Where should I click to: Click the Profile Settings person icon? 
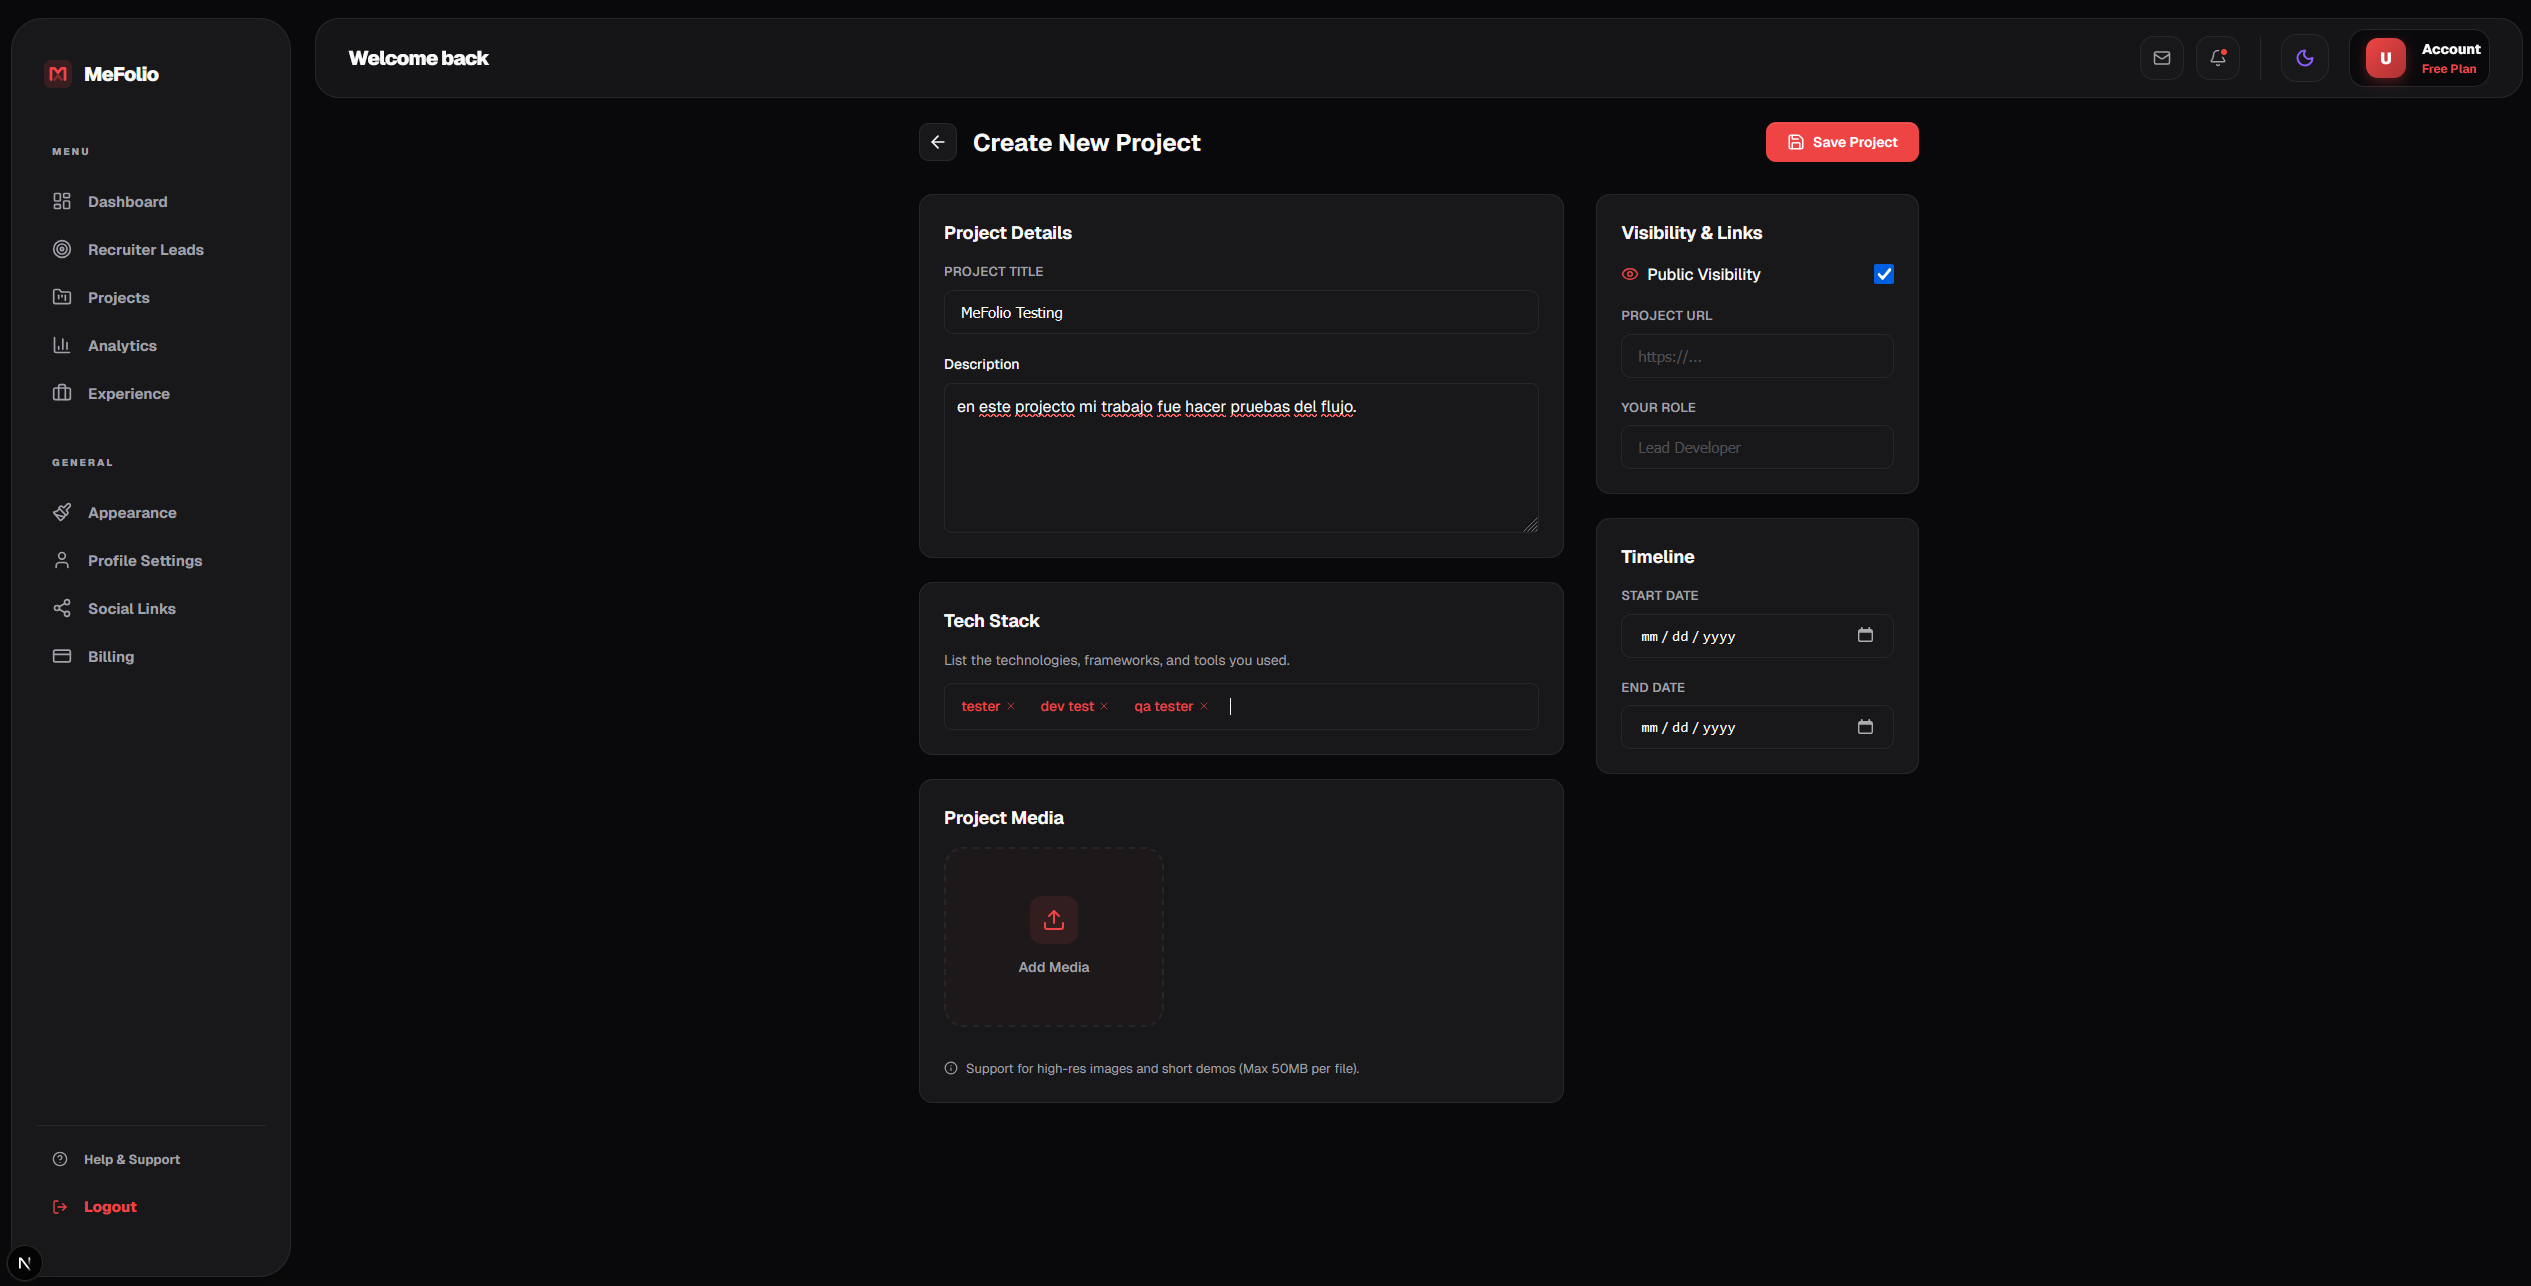(62, 560)
